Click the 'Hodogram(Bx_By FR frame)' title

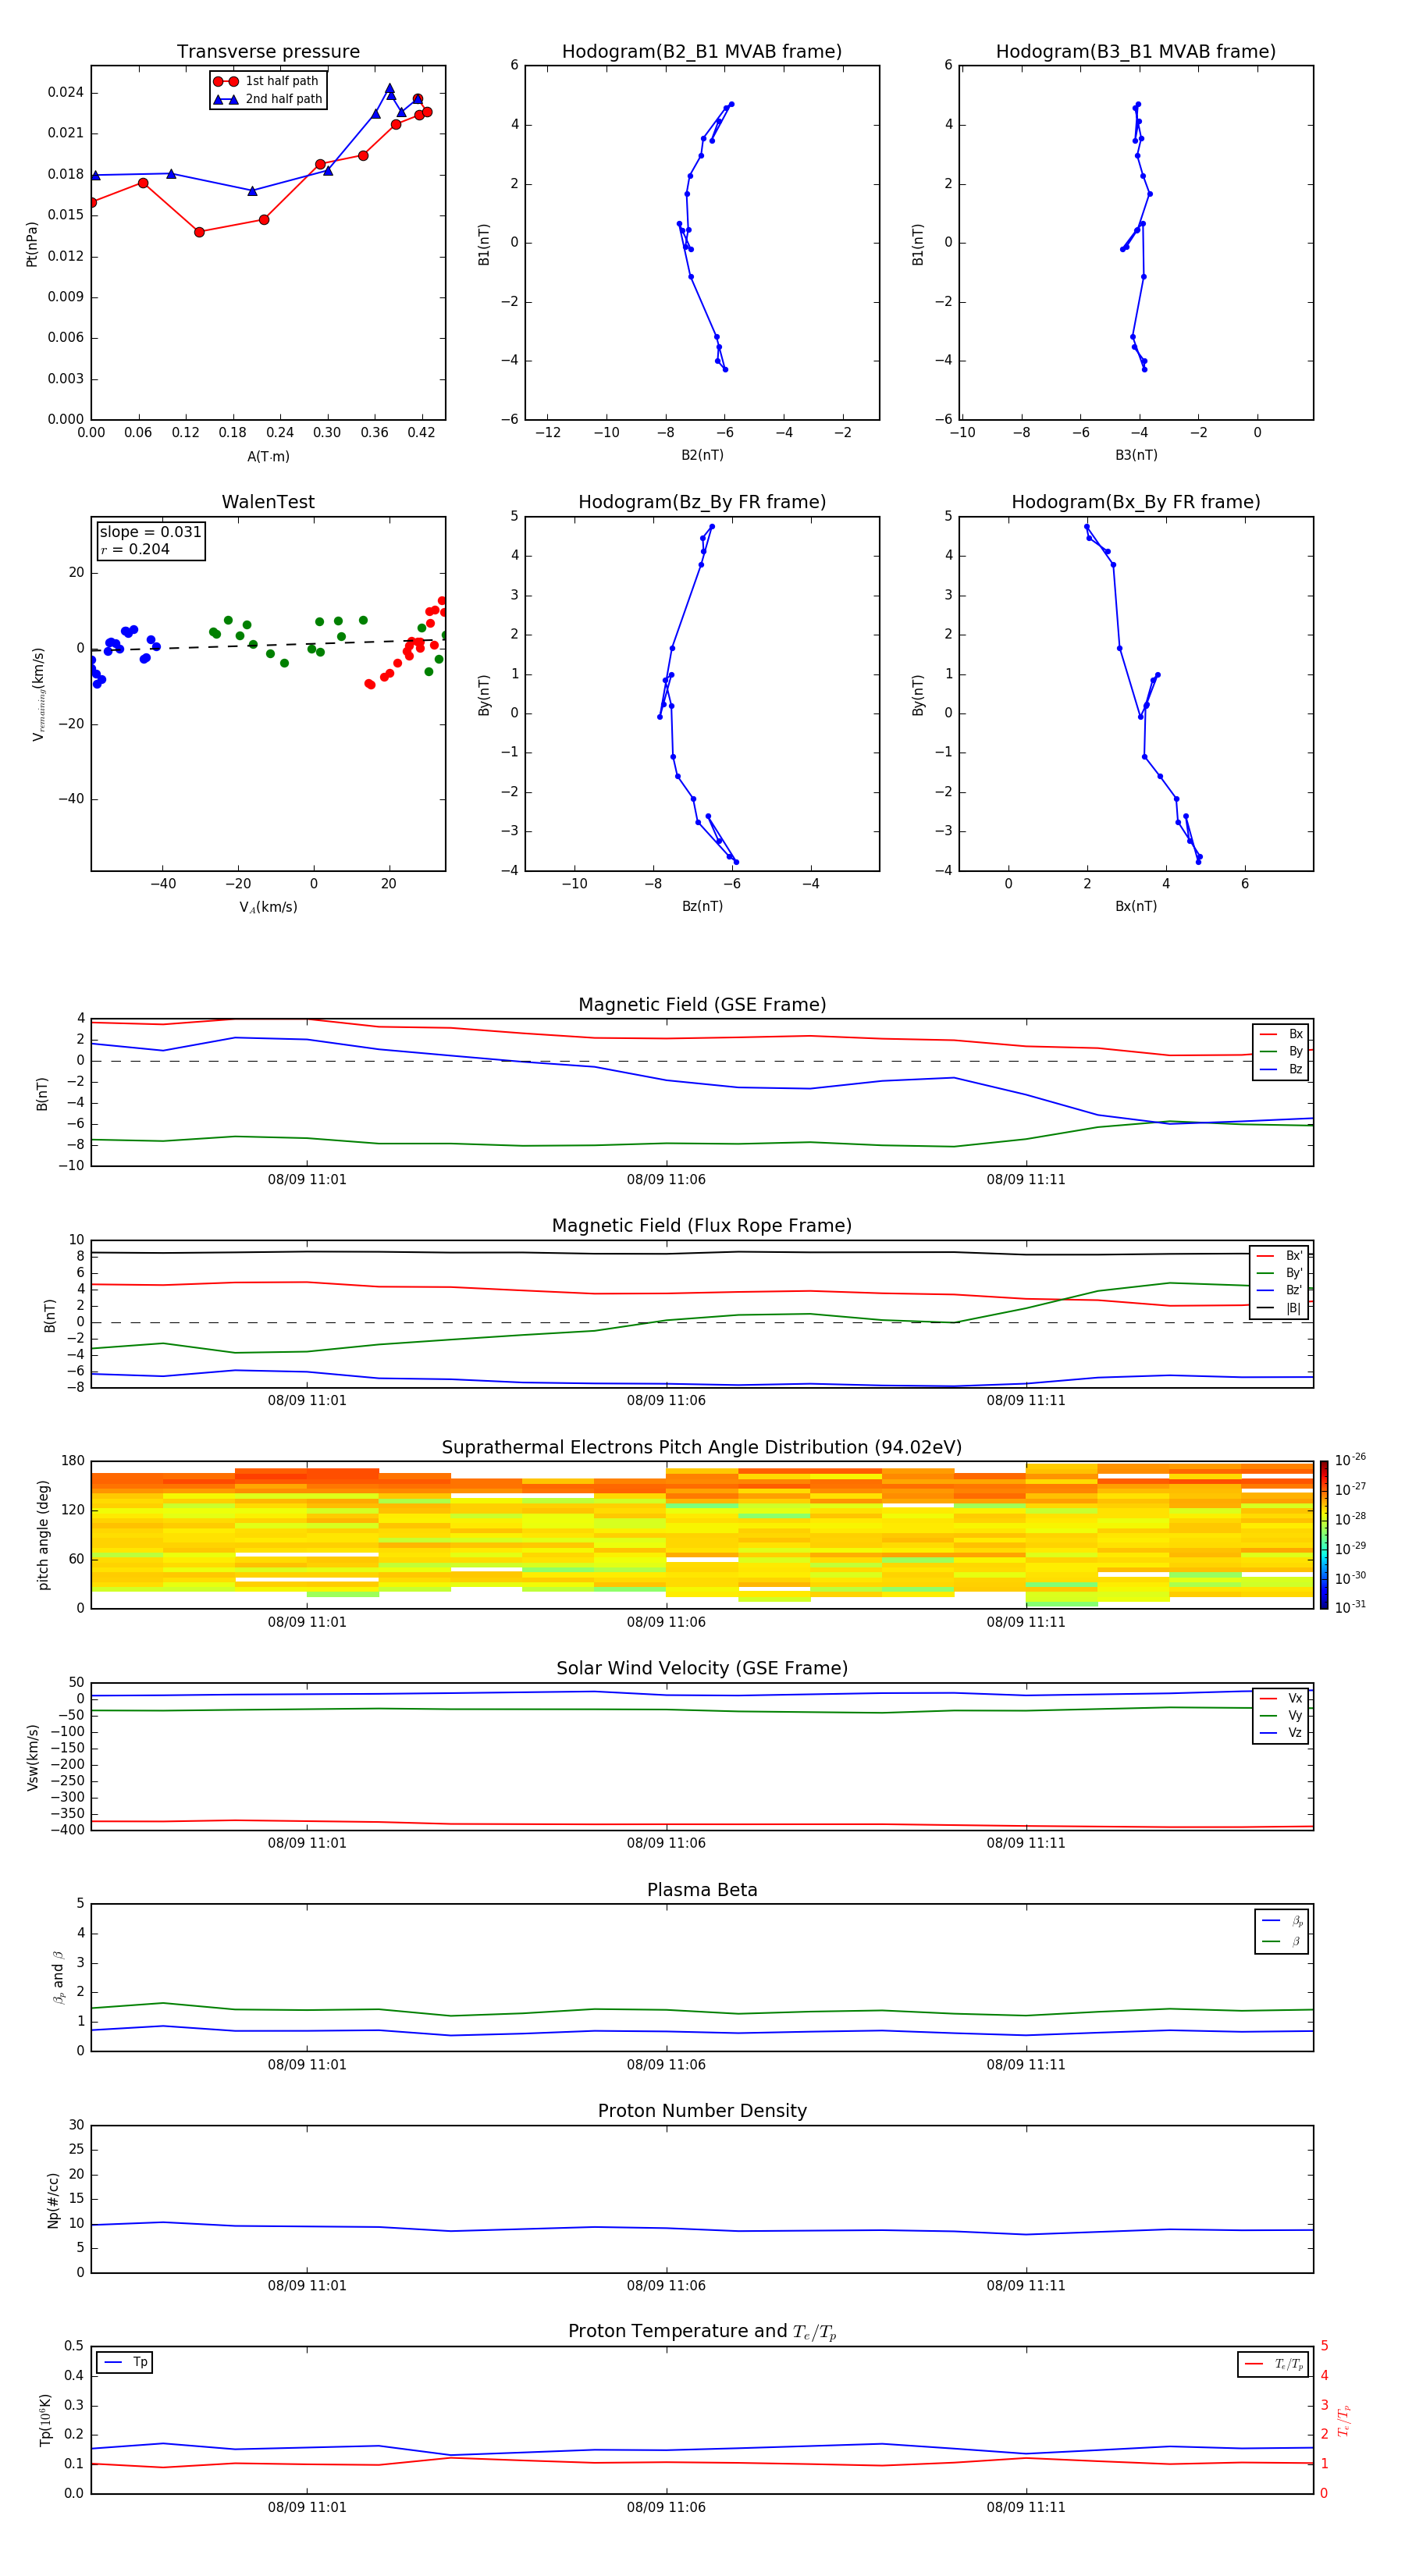pos(1135,502)
